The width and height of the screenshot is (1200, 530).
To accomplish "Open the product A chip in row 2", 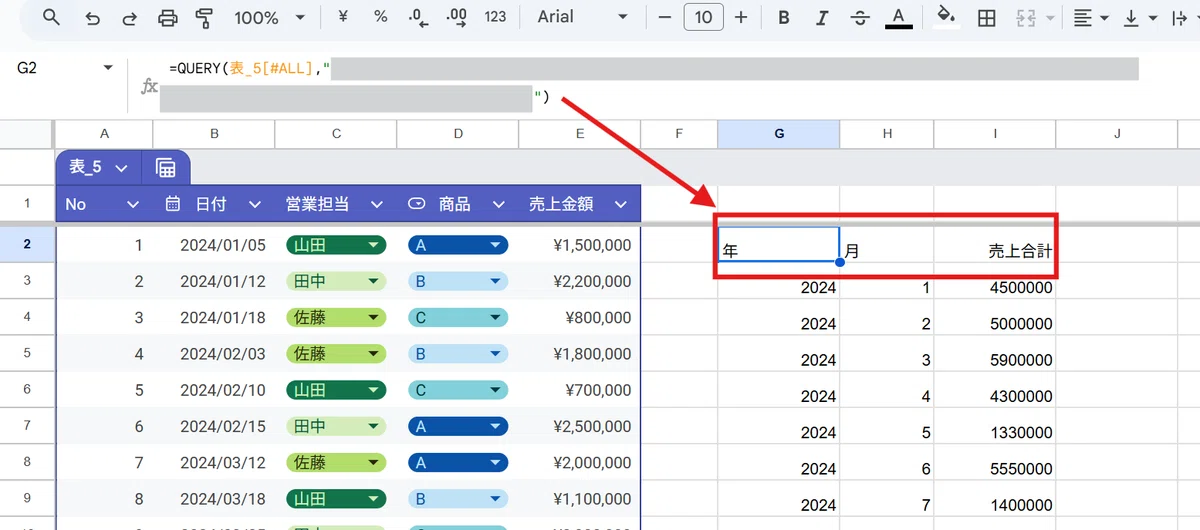I will tap(458, 245).
